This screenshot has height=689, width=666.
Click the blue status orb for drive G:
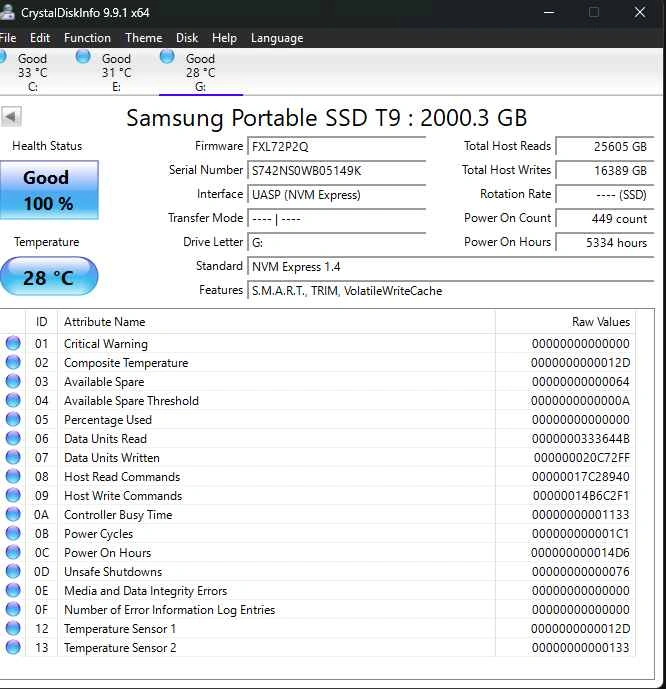pos(167,56)
